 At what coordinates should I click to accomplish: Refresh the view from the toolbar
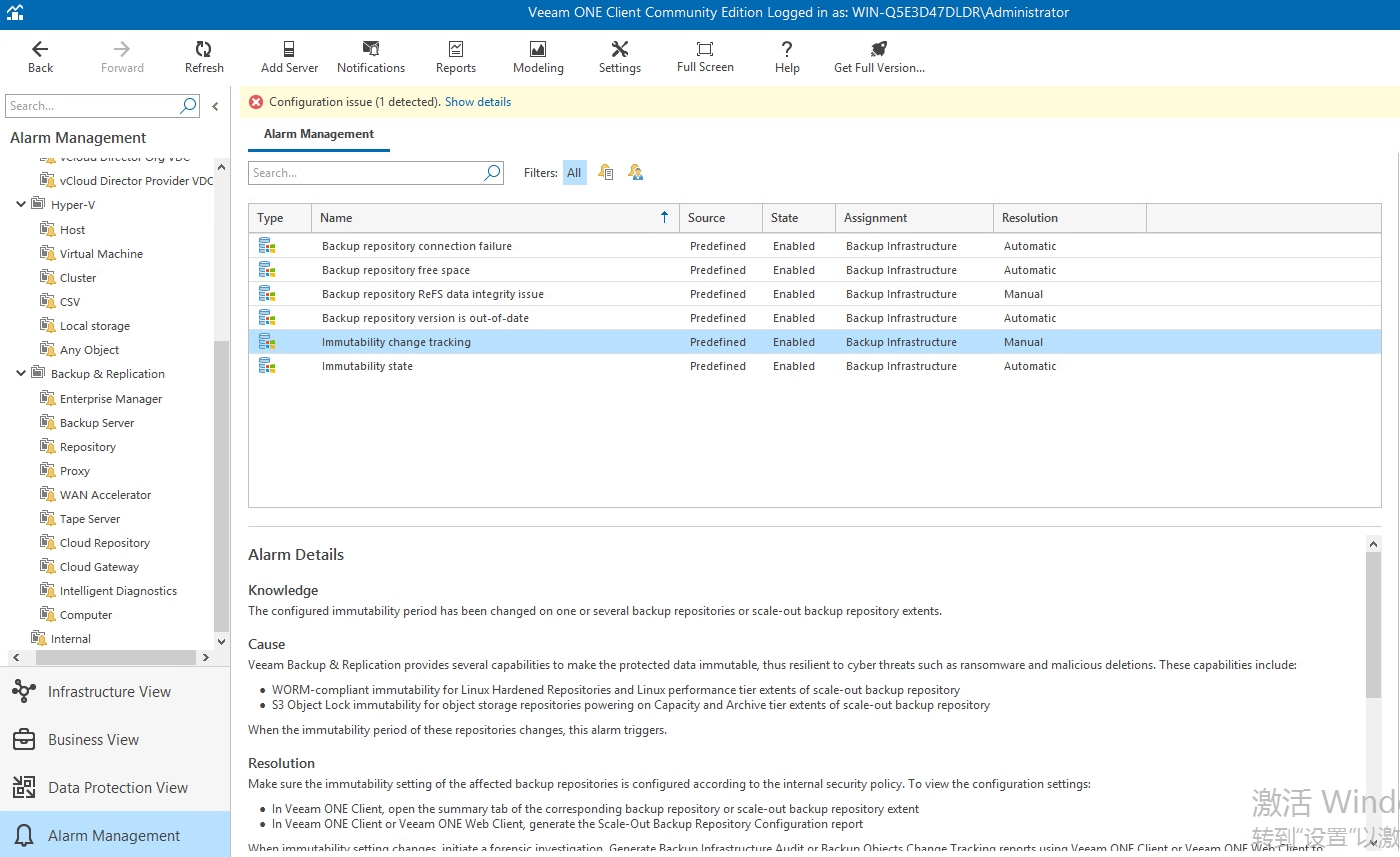pos(204,57)
